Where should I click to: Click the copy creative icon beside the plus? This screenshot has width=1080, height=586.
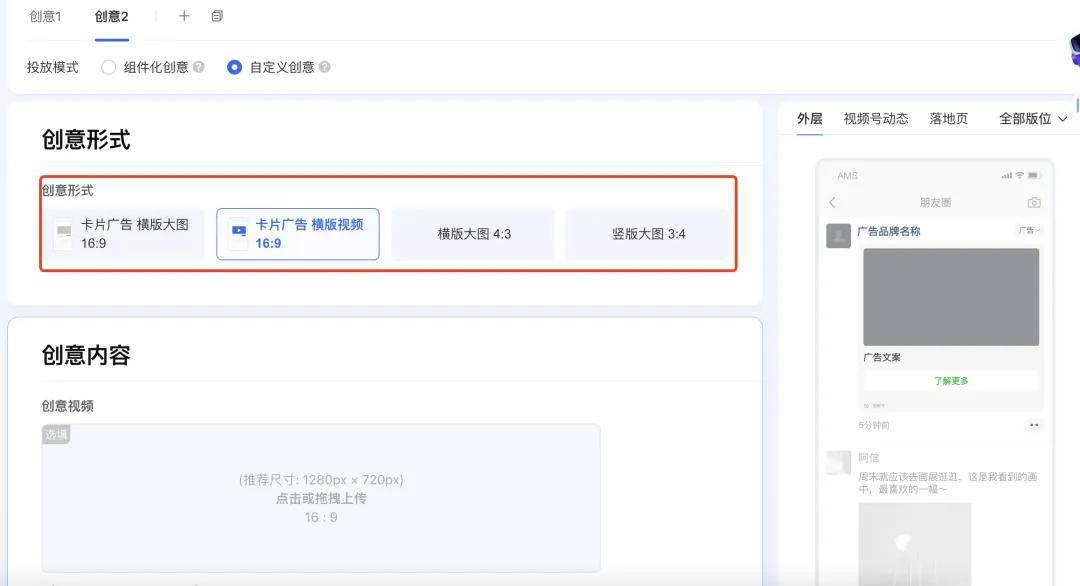(x=217, y=16)
